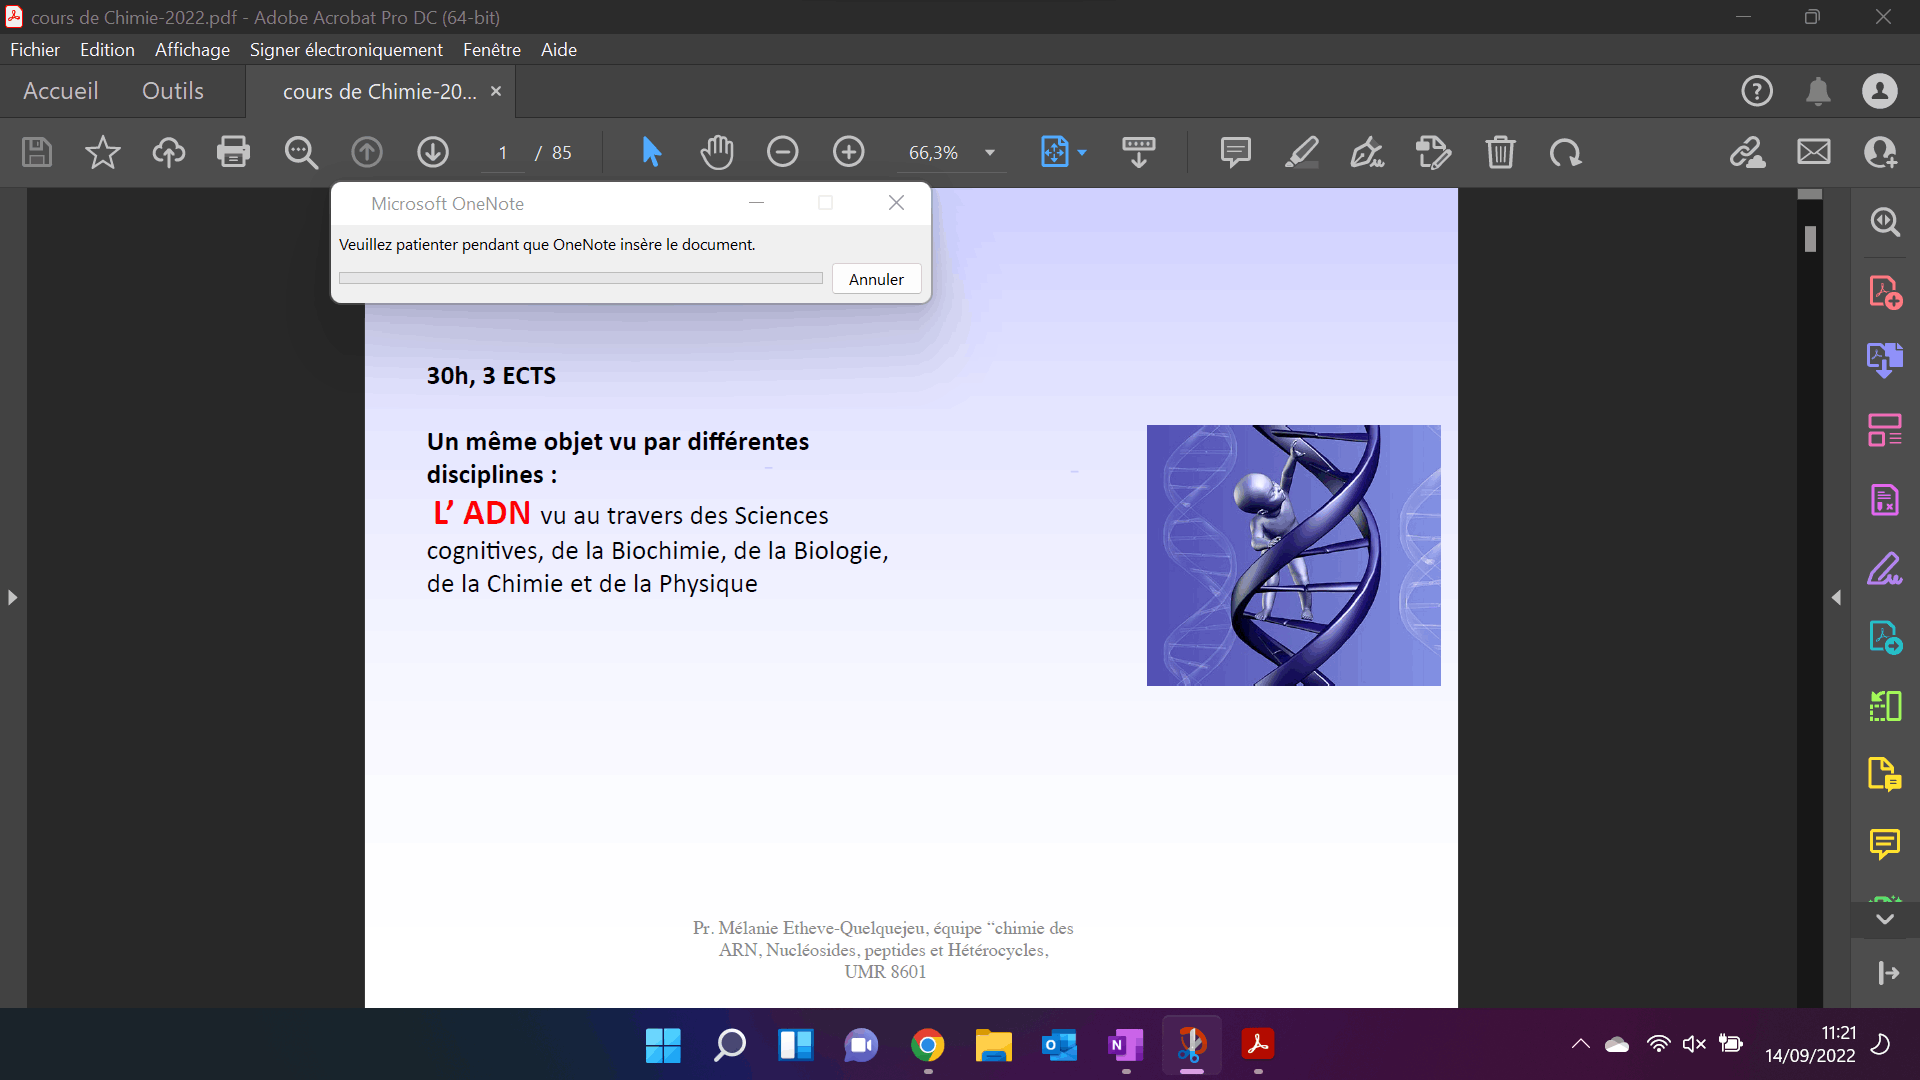Viewport: 1920px width, 1080px height.
Task: Switch to the Outils tab
Action: (x=172, y=91)
